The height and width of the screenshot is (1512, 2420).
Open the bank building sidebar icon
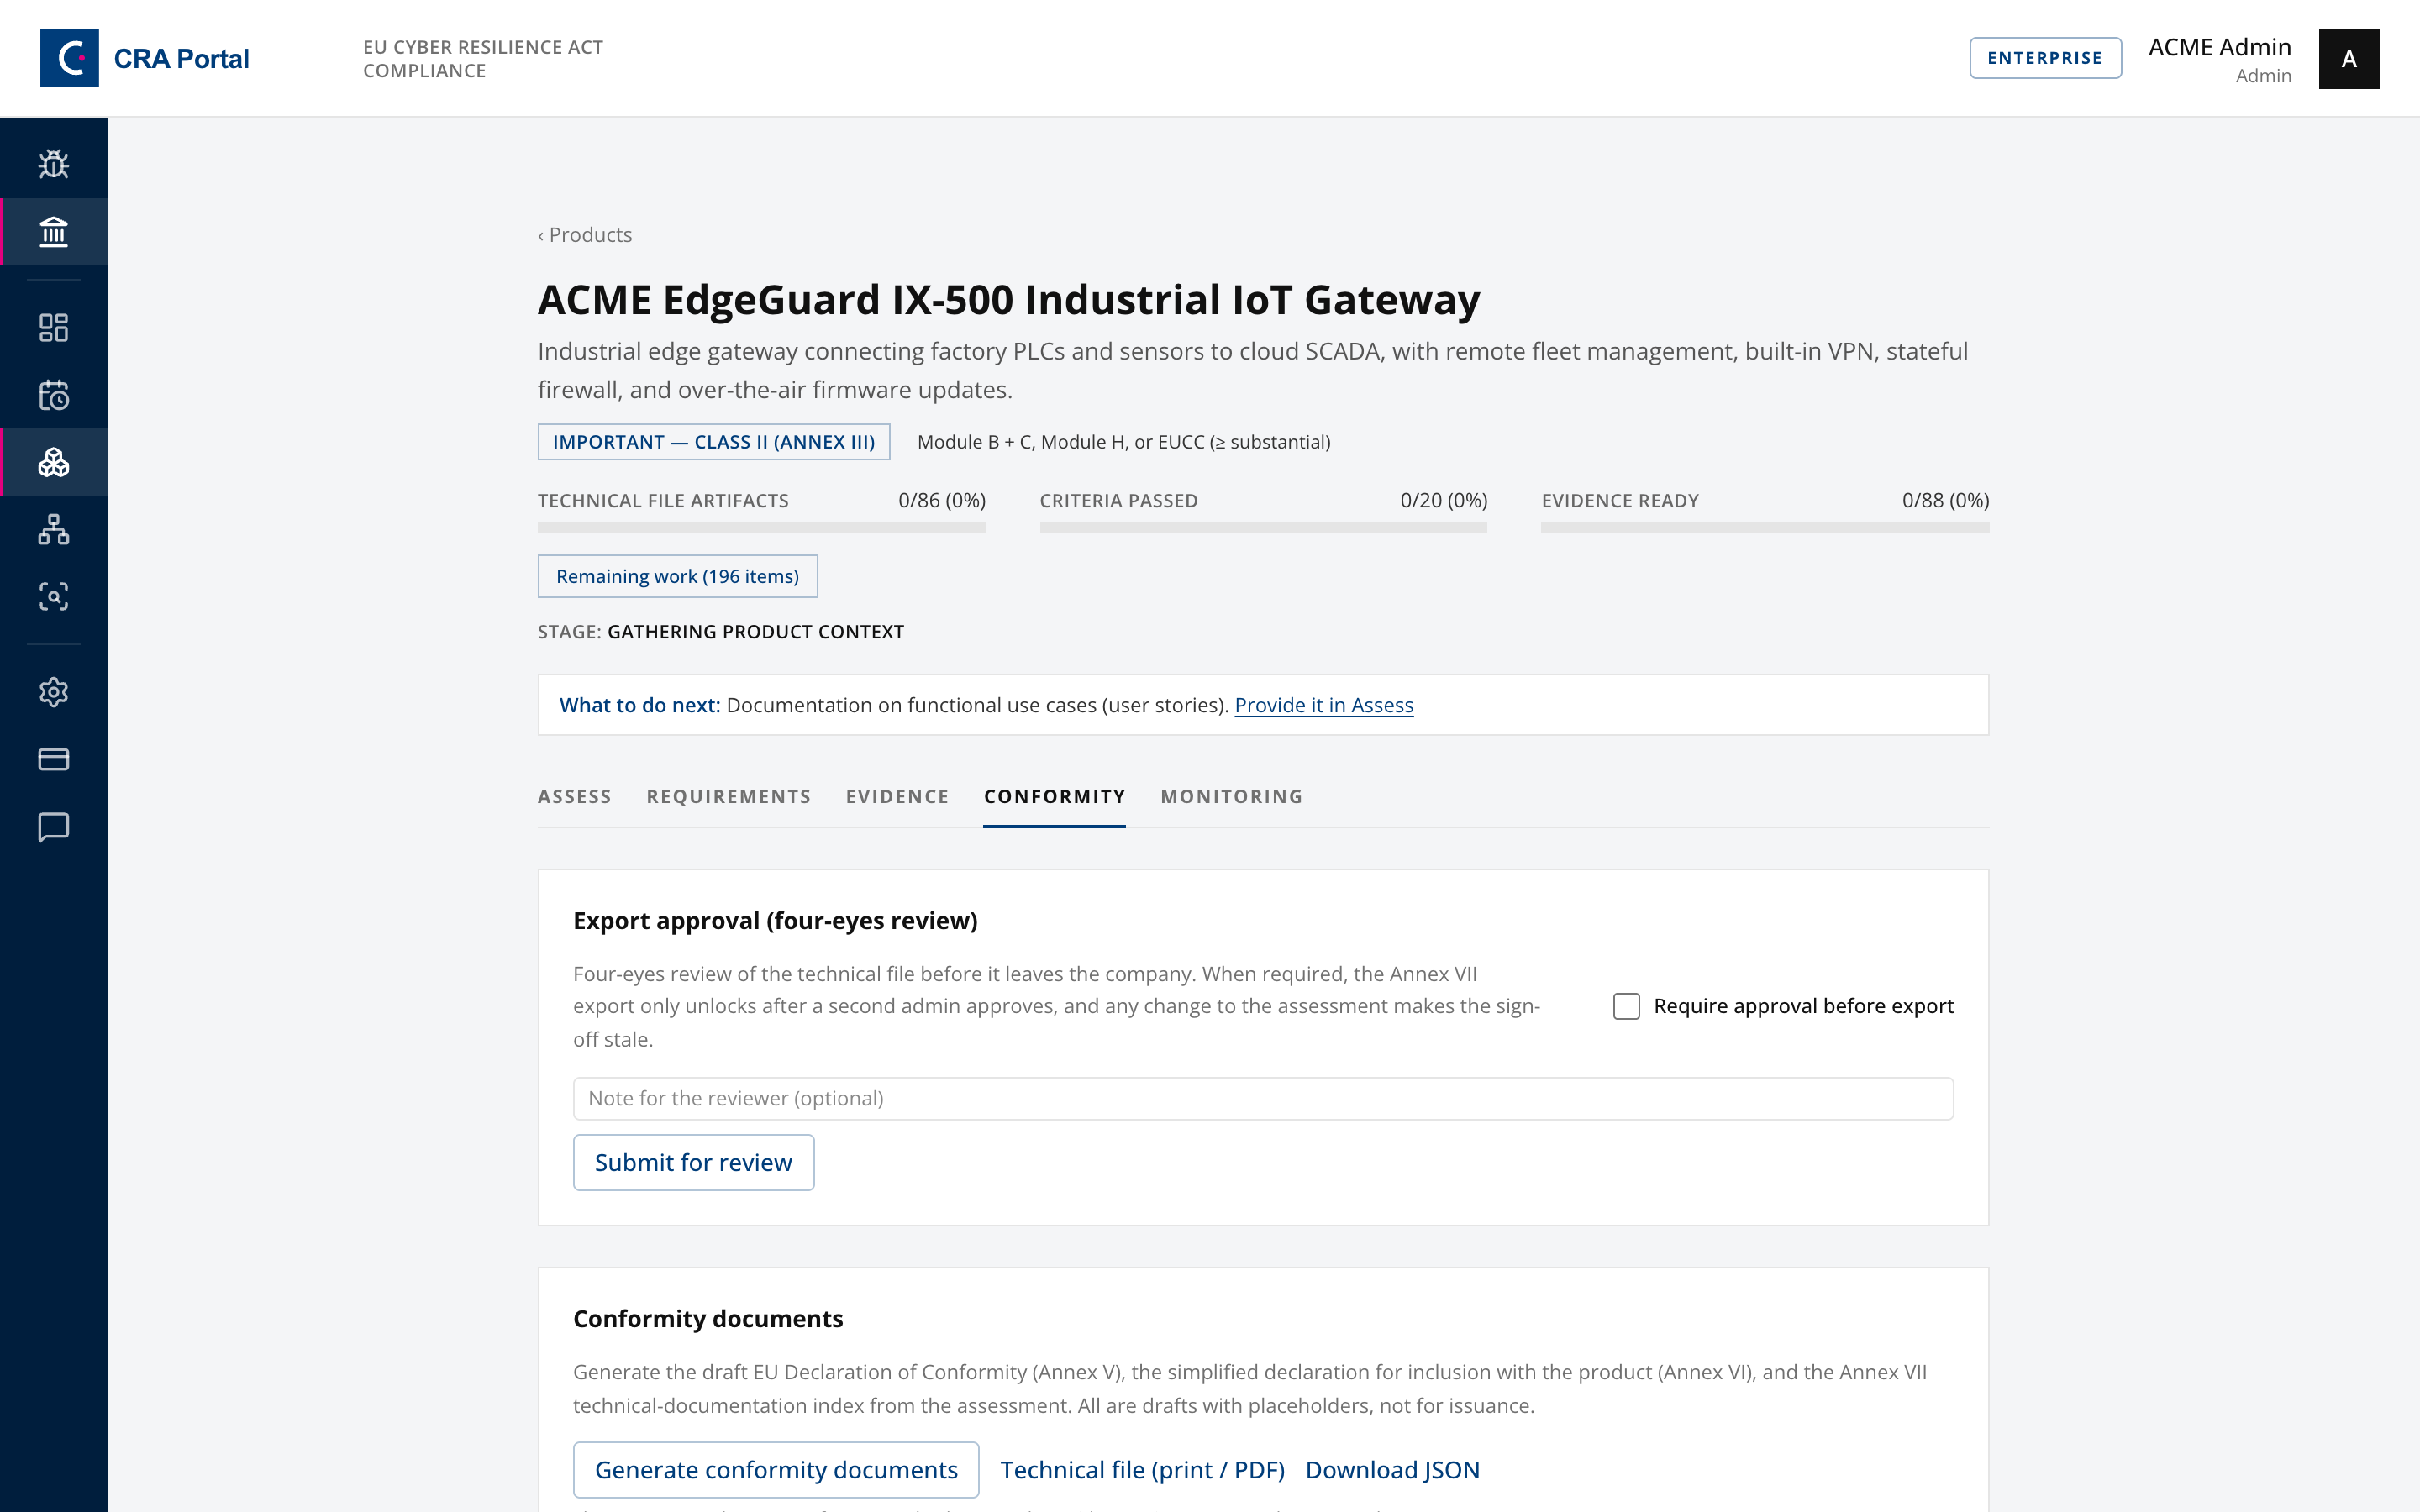(54, 232)
